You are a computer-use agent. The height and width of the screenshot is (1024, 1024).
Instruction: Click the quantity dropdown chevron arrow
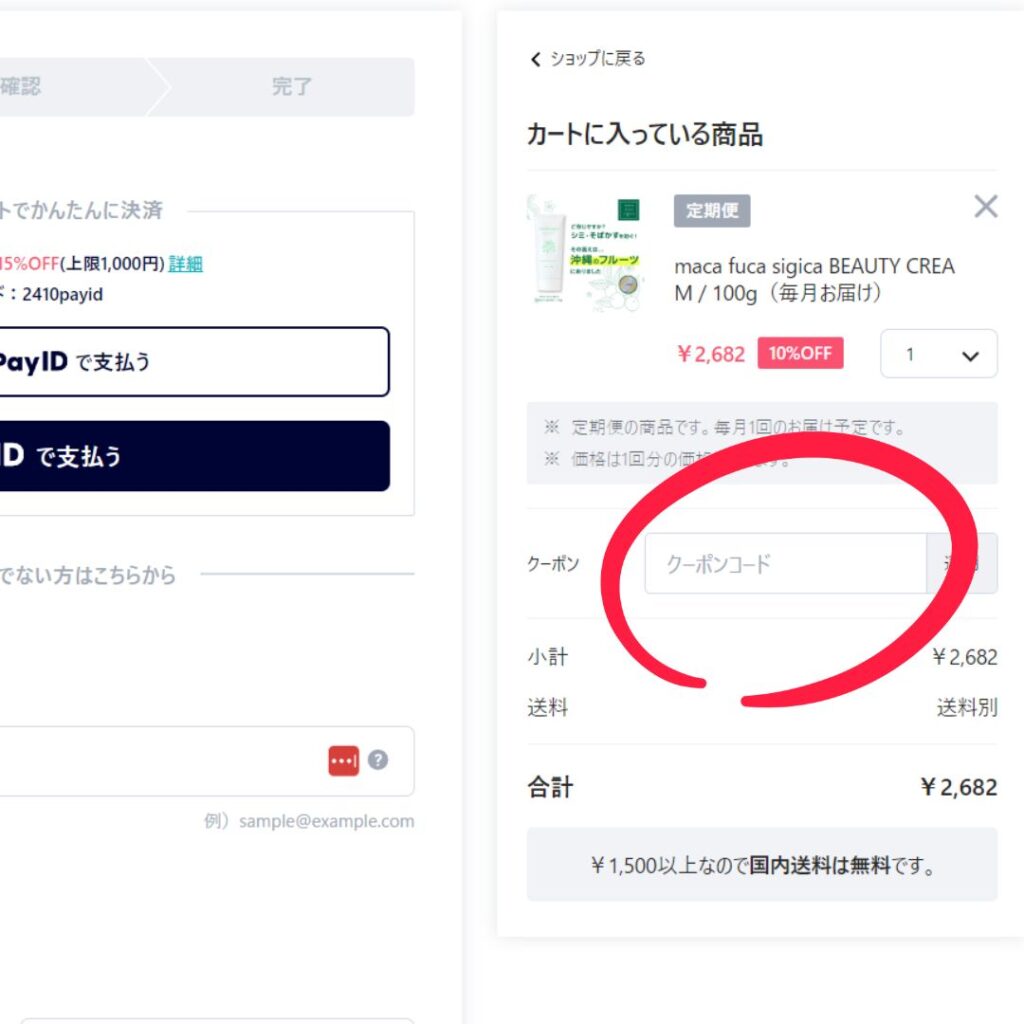coord(970,356)
